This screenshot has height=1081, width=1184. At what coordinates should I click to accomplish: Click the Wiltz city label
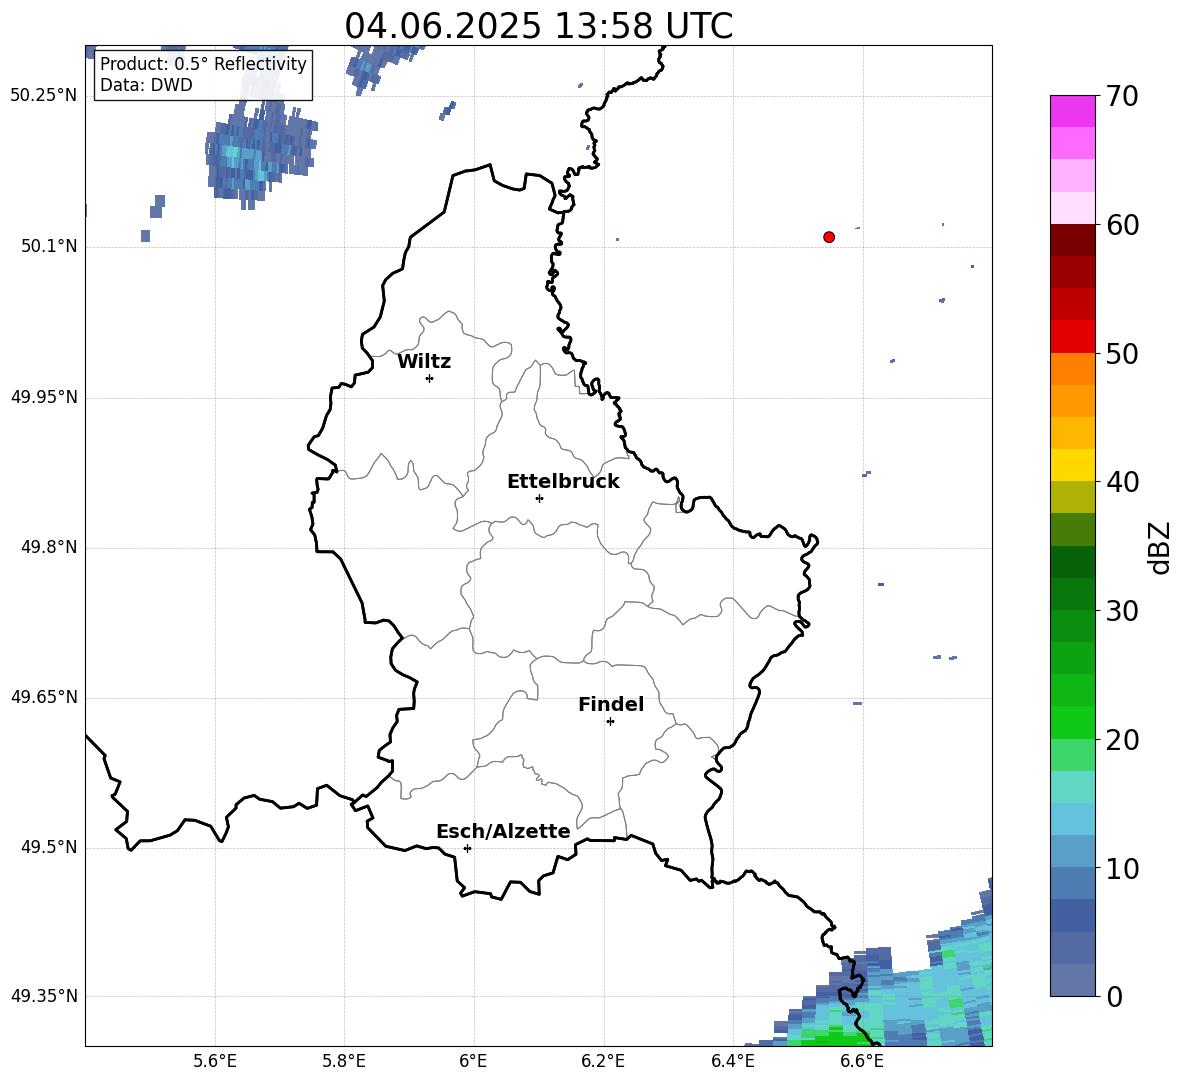coord(424,362)
